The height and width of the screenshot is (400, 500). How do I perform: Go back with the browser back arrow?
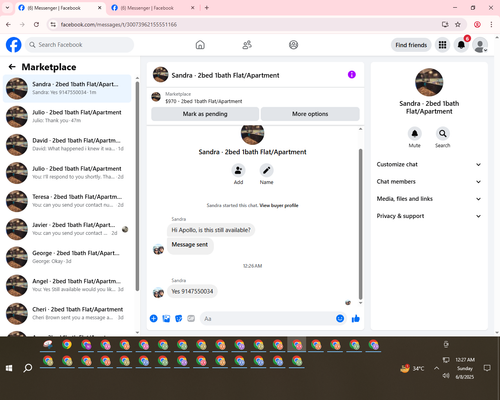[8, 24]
